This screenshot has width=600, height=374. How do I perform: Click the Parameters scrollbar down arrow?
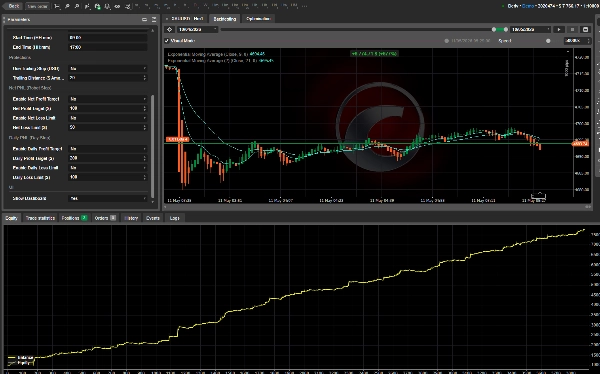pos(153,202)
